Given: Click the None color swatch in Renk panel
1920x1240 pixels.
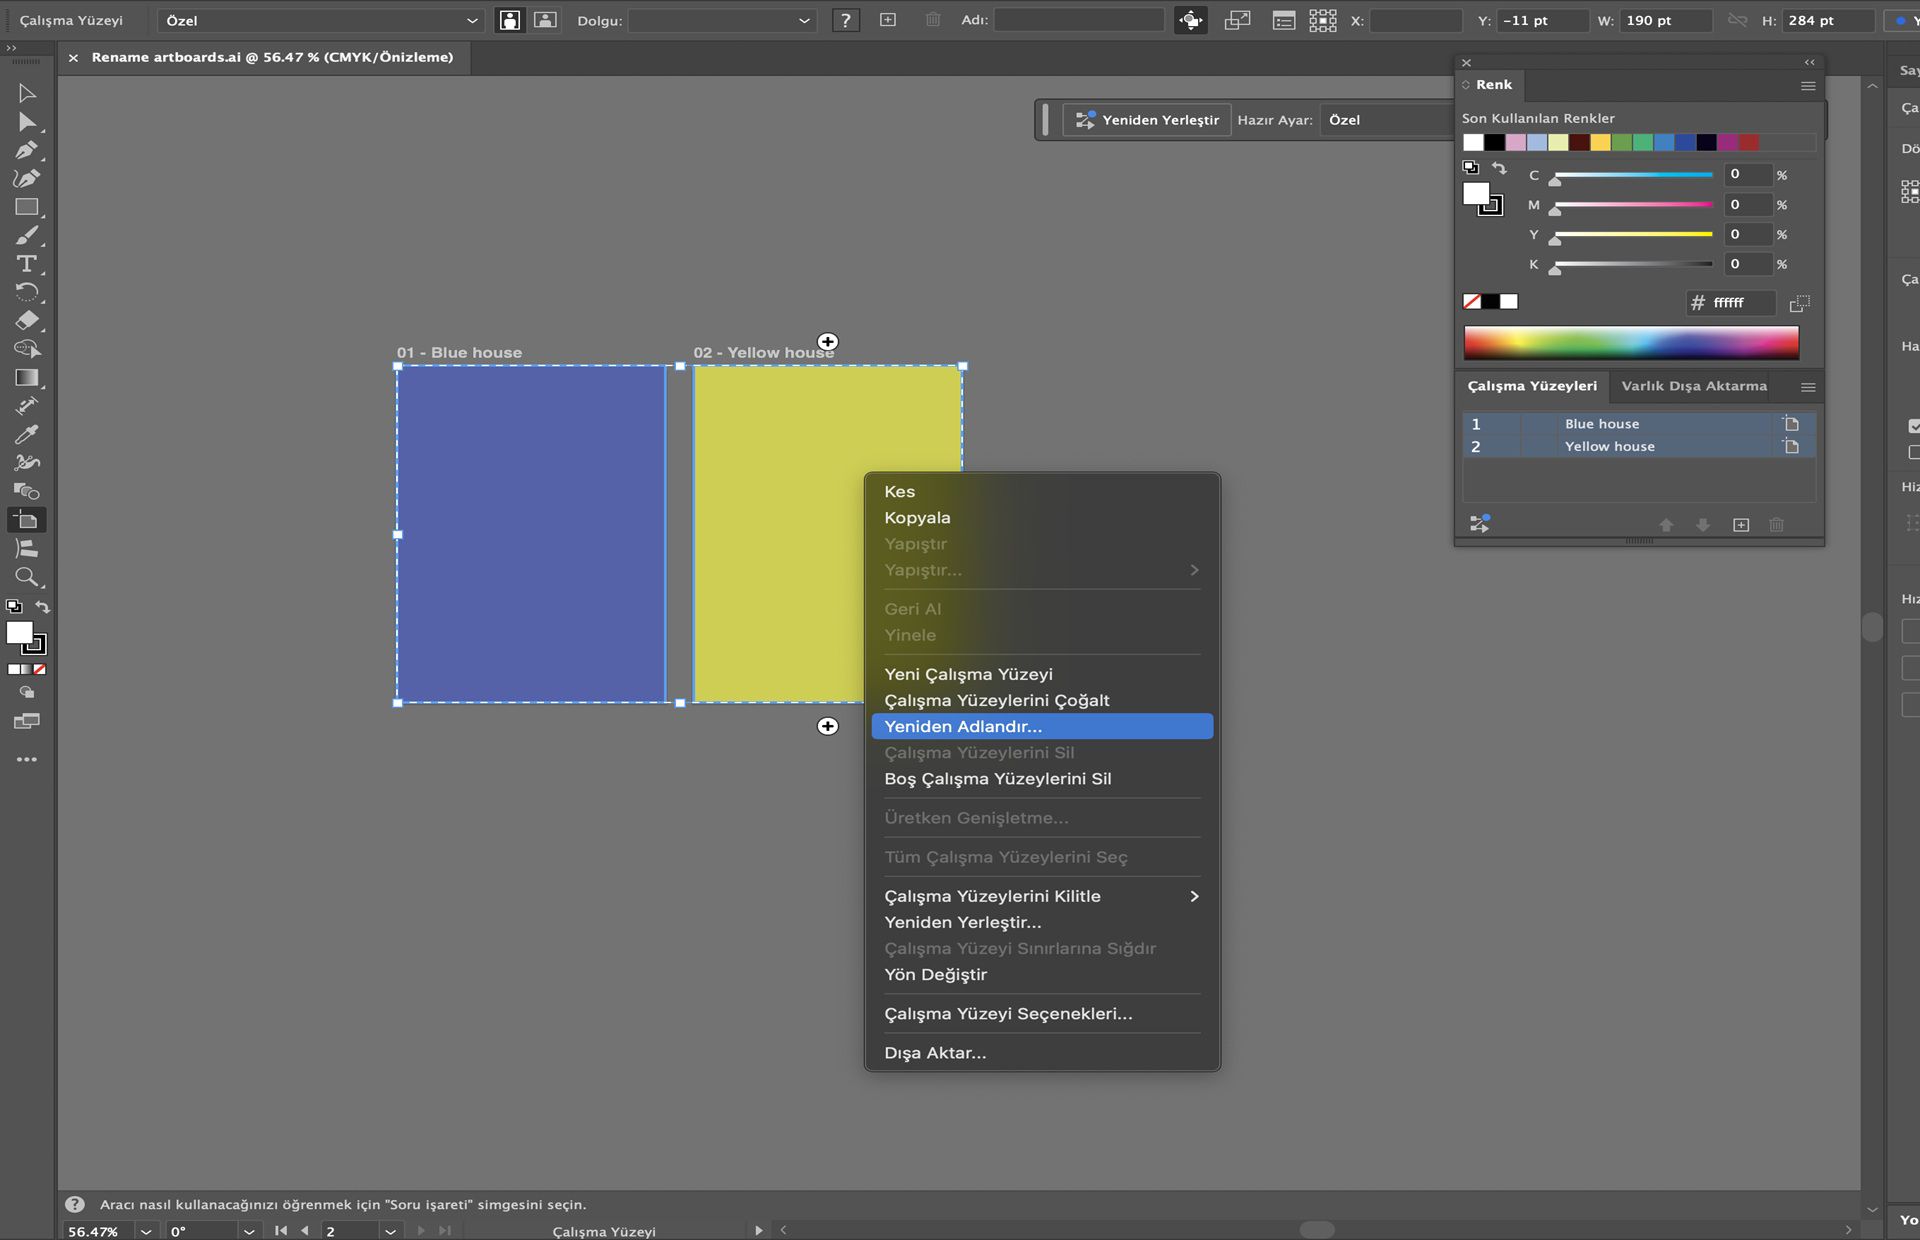Looking at the screenshot, I should (x=1472, y=302).
